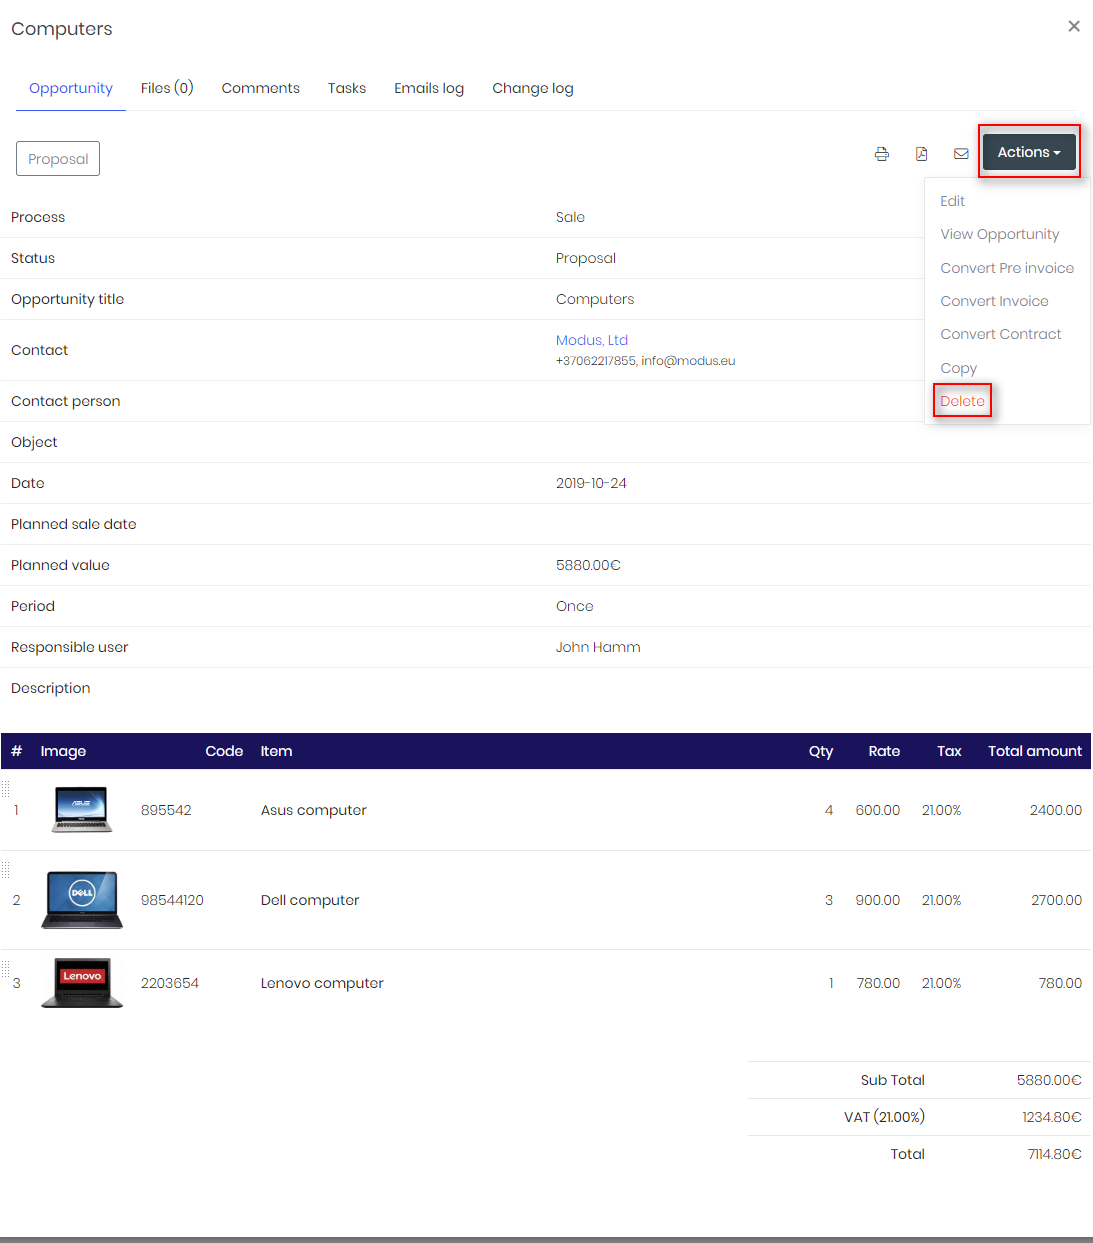Choose View Opportunity menu entry

tap(999, 234)
